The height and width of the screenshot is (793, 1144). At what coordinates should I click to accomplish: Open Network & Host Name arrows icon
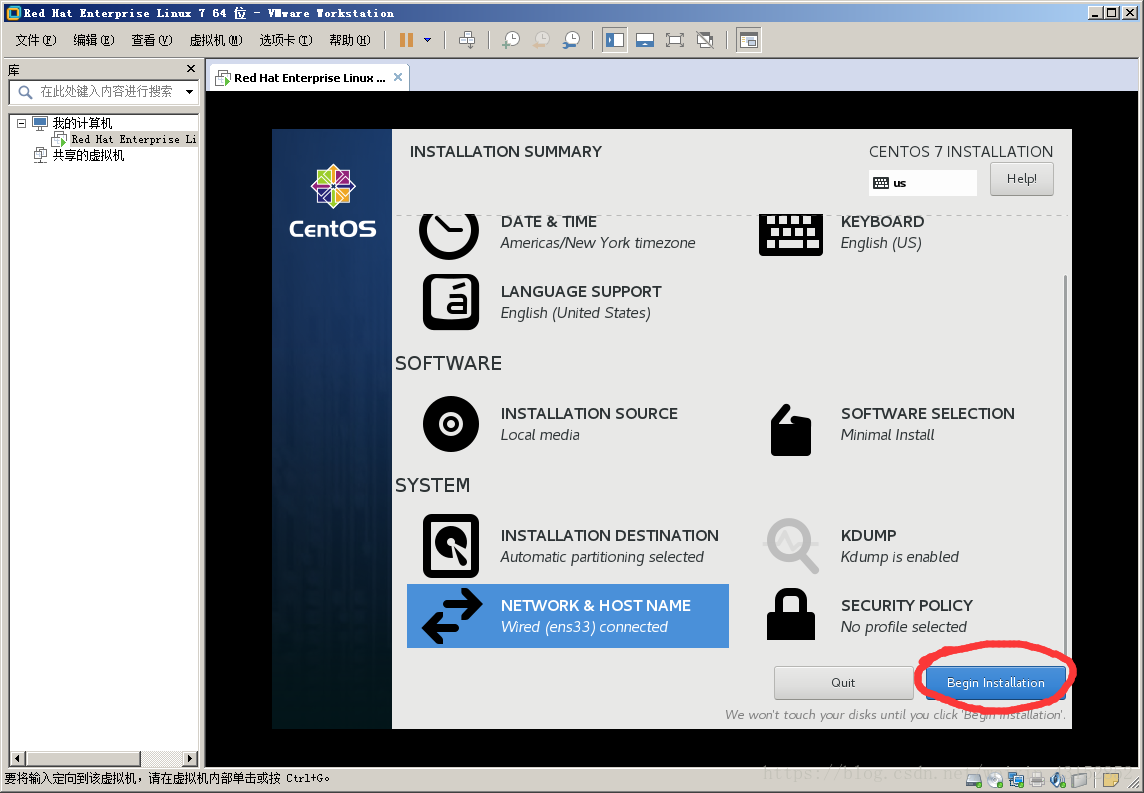tap(452, 616)
